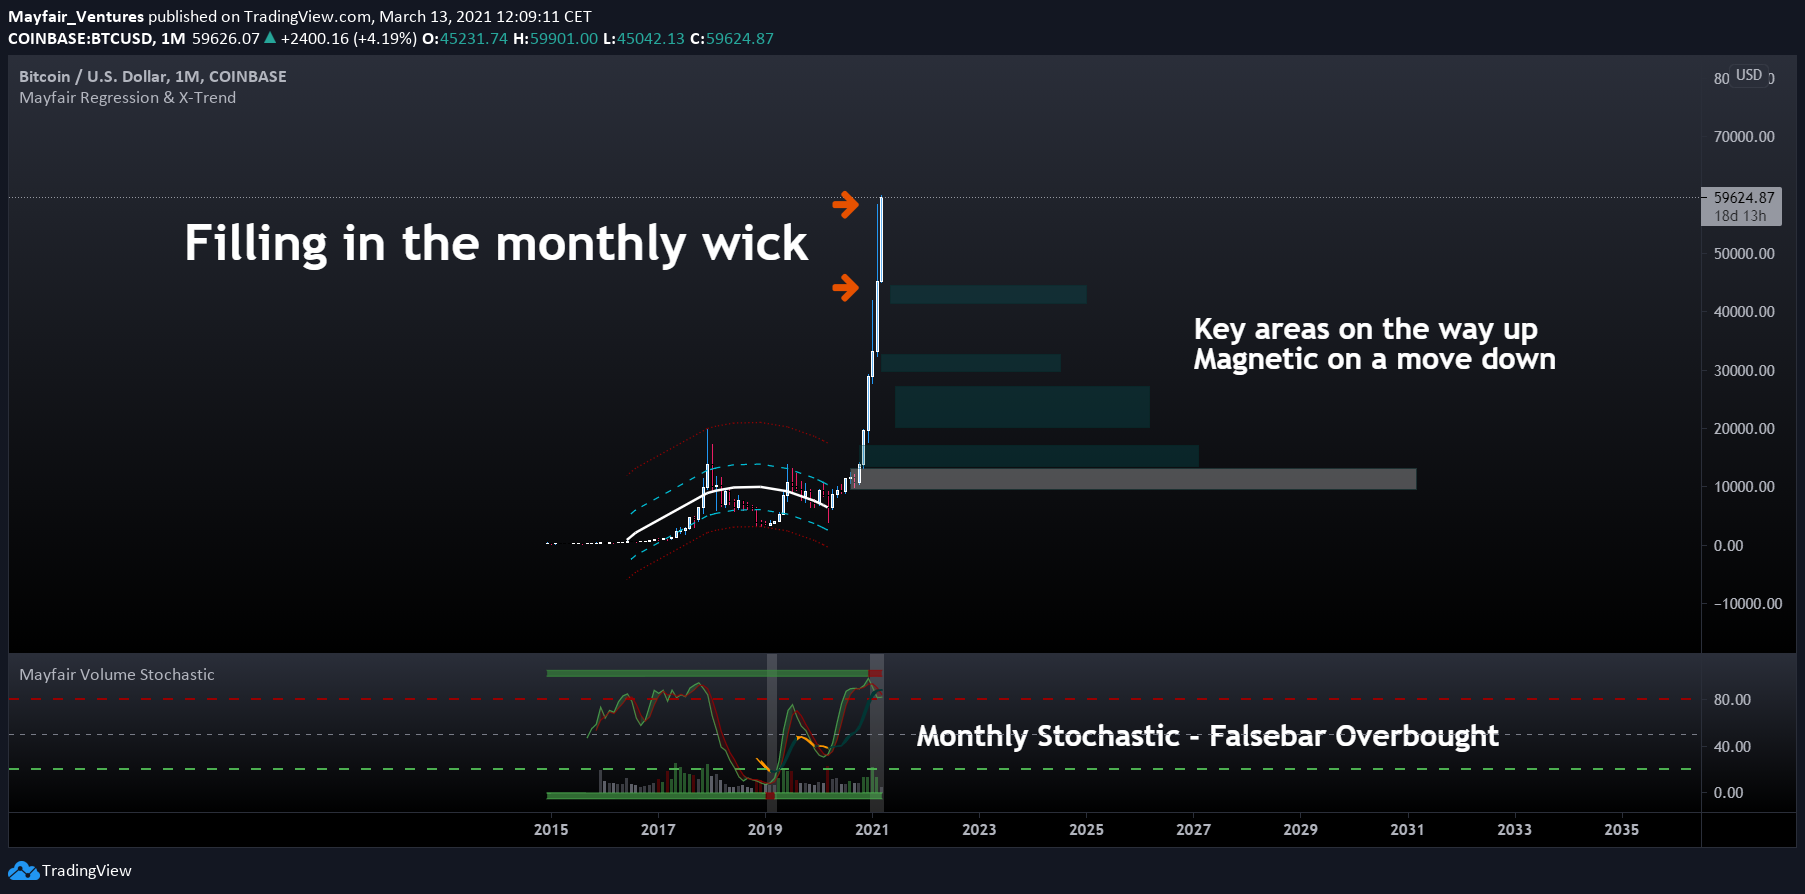Click the 20000.00 price axis label
Screen dimensions: 1805x894
coord(1744,429)
